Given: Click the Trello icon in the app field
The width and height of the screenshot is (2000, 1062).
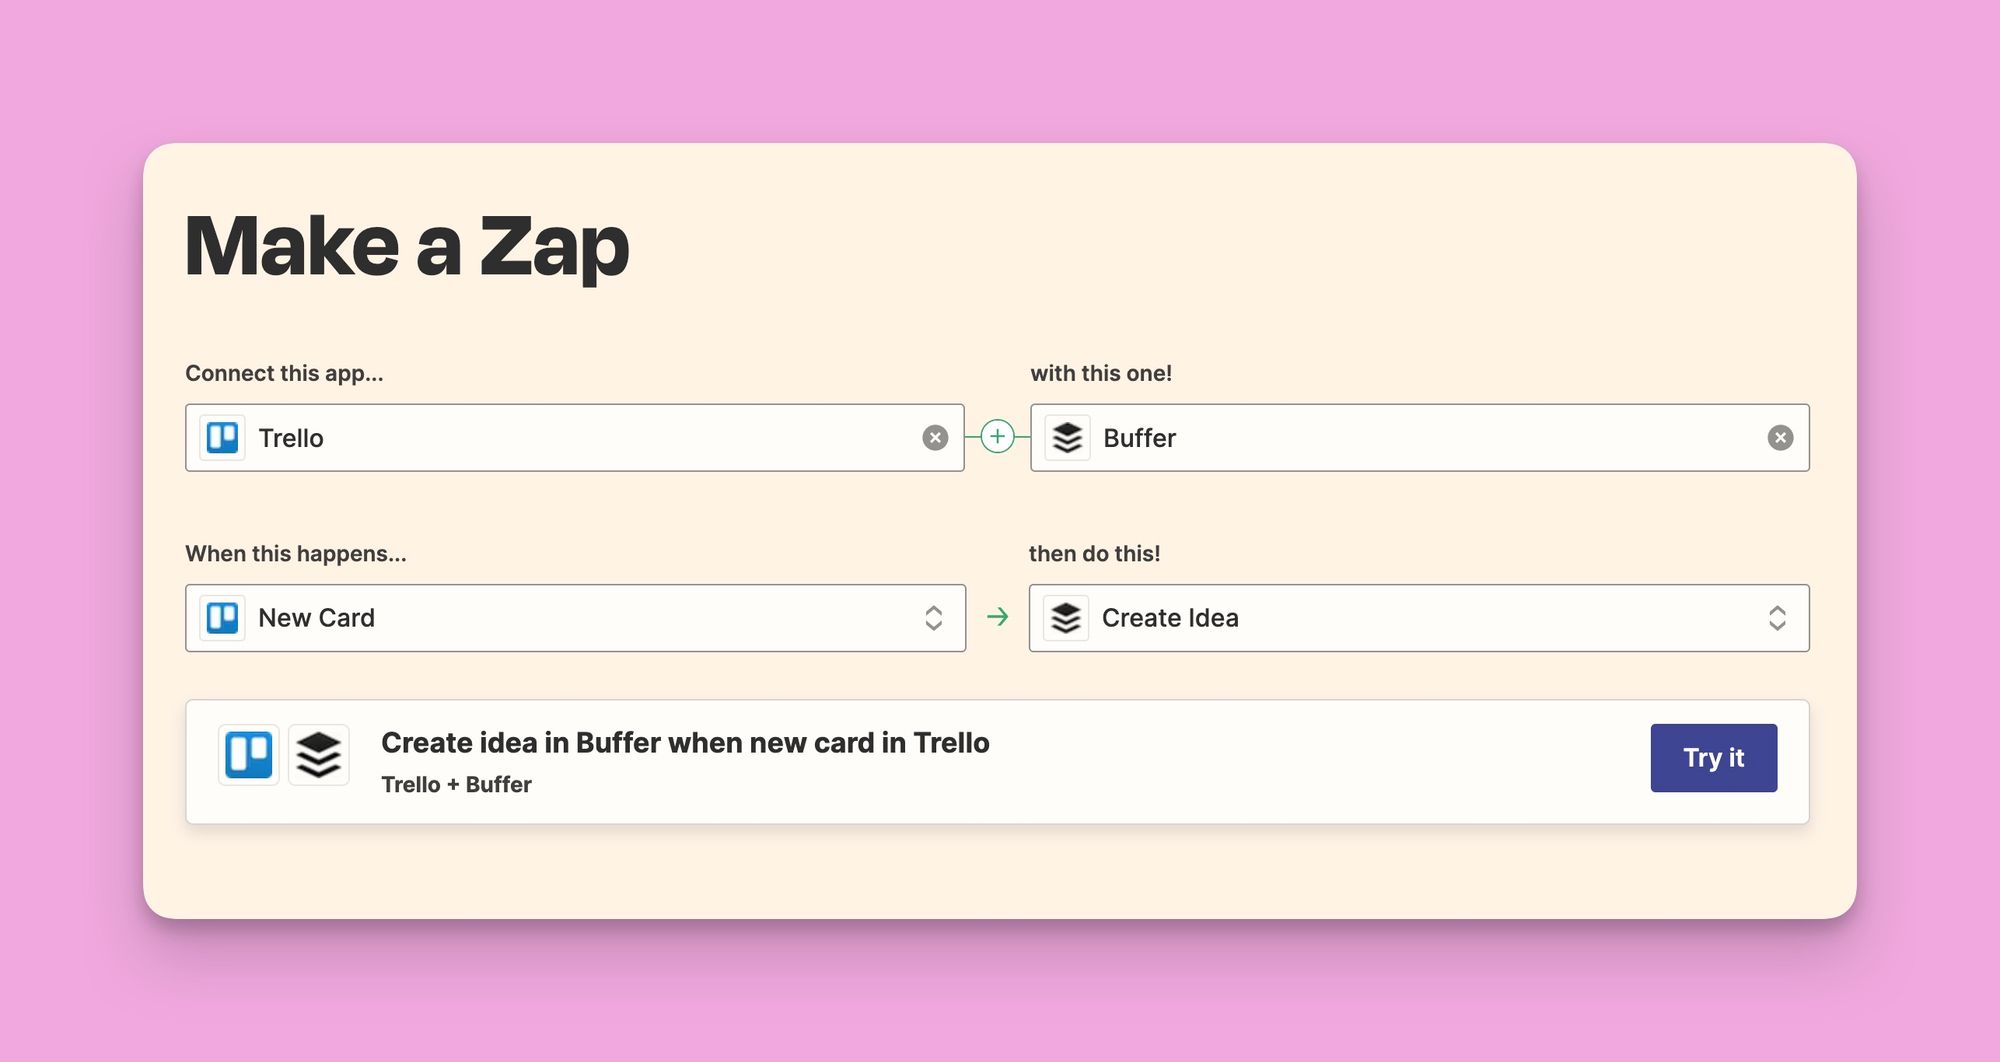Looking at the screenshot, I should (221, 437).
